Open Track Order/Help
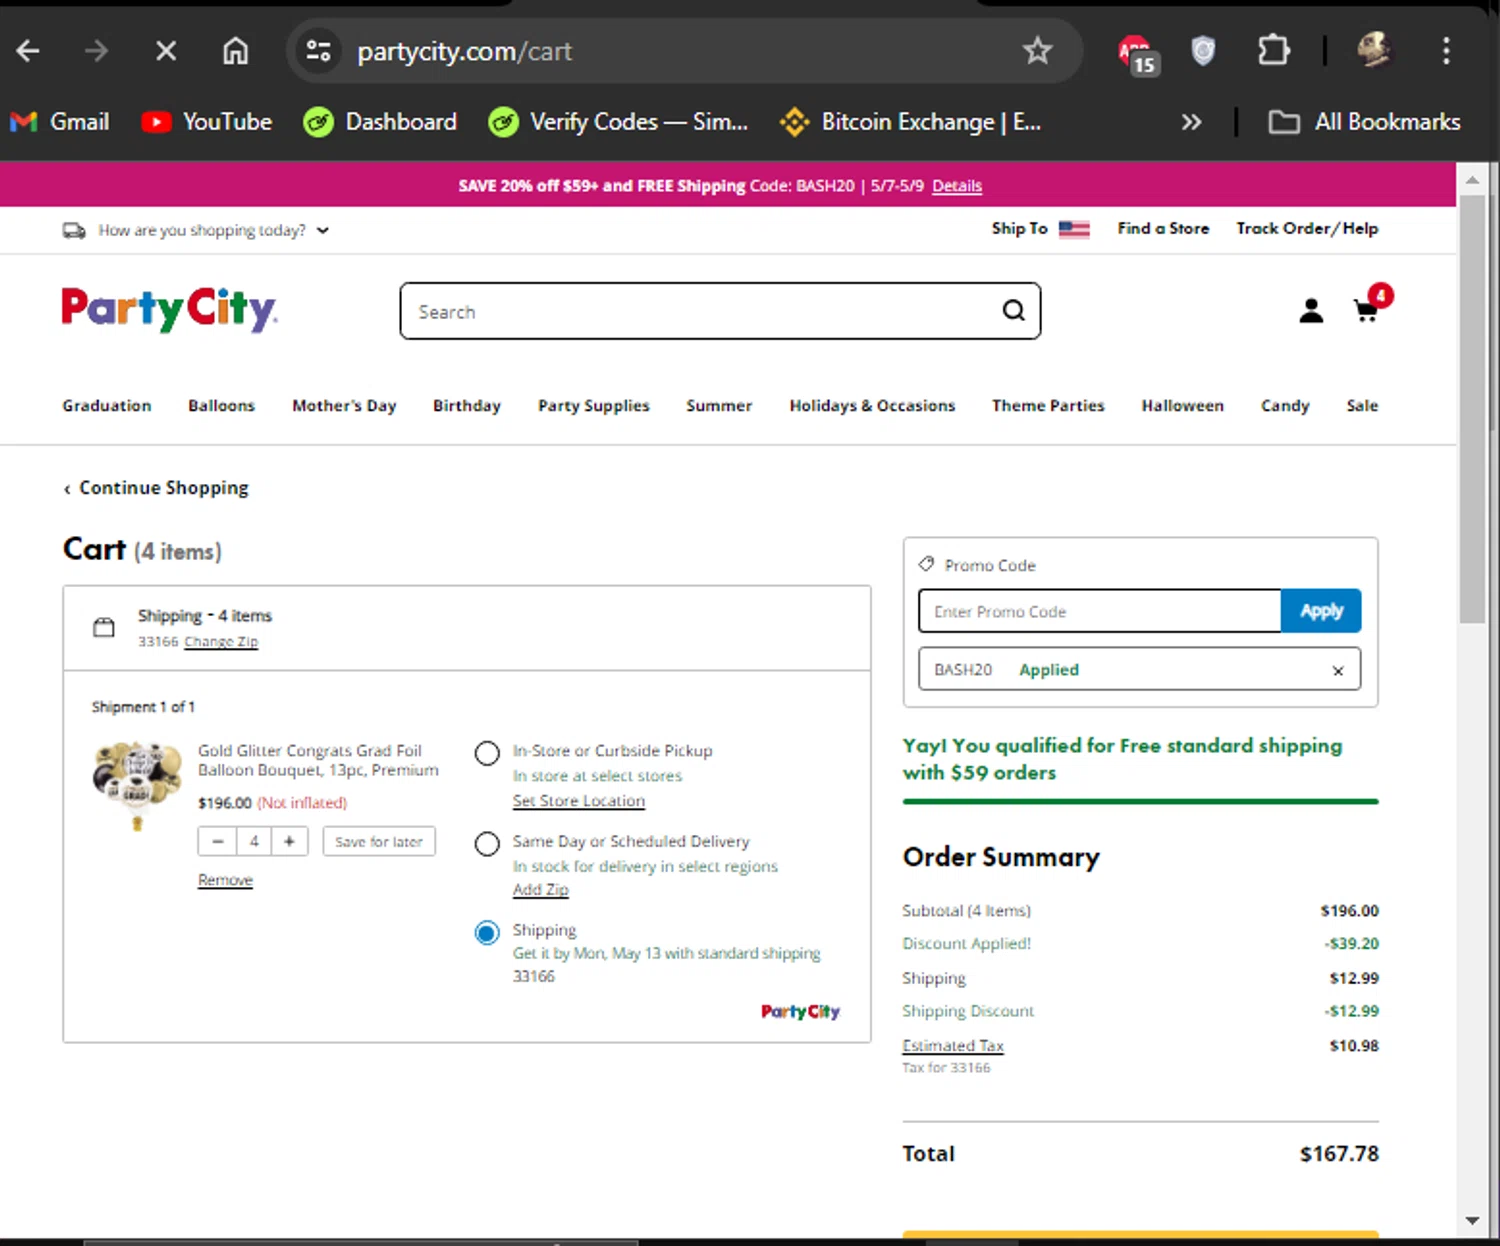The width and height of the screenshot is (1500, 1246). (x=1307, y=229)
